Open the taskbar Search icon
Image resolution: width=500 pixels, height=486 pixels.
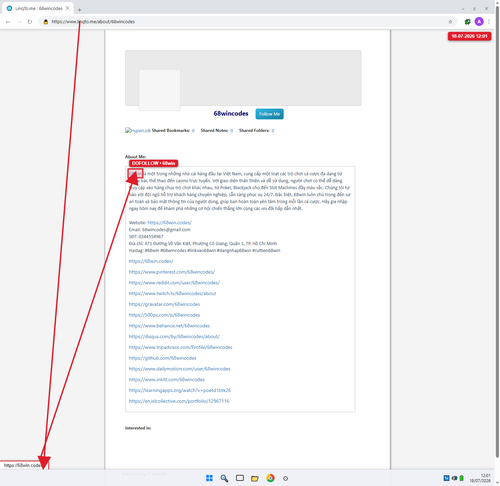pos(224,478)
